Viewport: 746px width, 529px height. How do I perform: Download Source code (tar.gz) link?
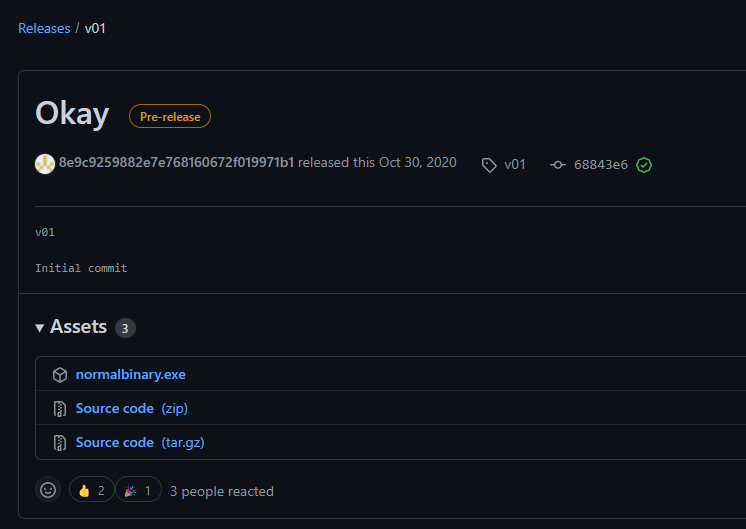coord(140,442)
